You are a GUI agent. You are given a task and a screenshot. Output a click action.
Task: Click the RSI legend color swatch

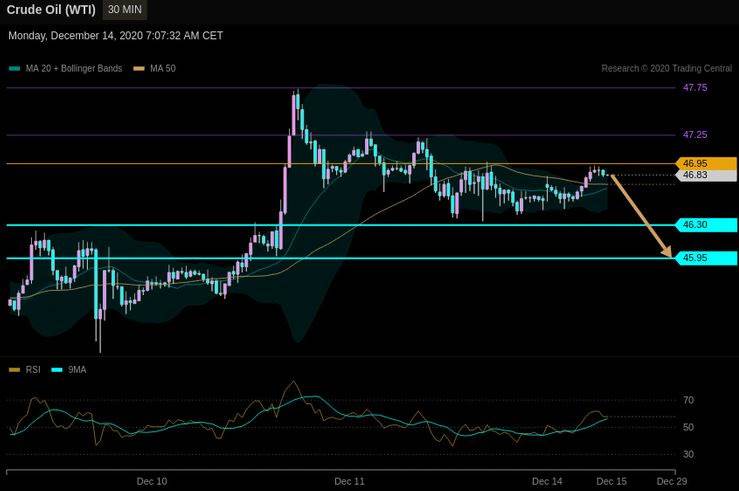pyautogui.click(x=15, y=370)
